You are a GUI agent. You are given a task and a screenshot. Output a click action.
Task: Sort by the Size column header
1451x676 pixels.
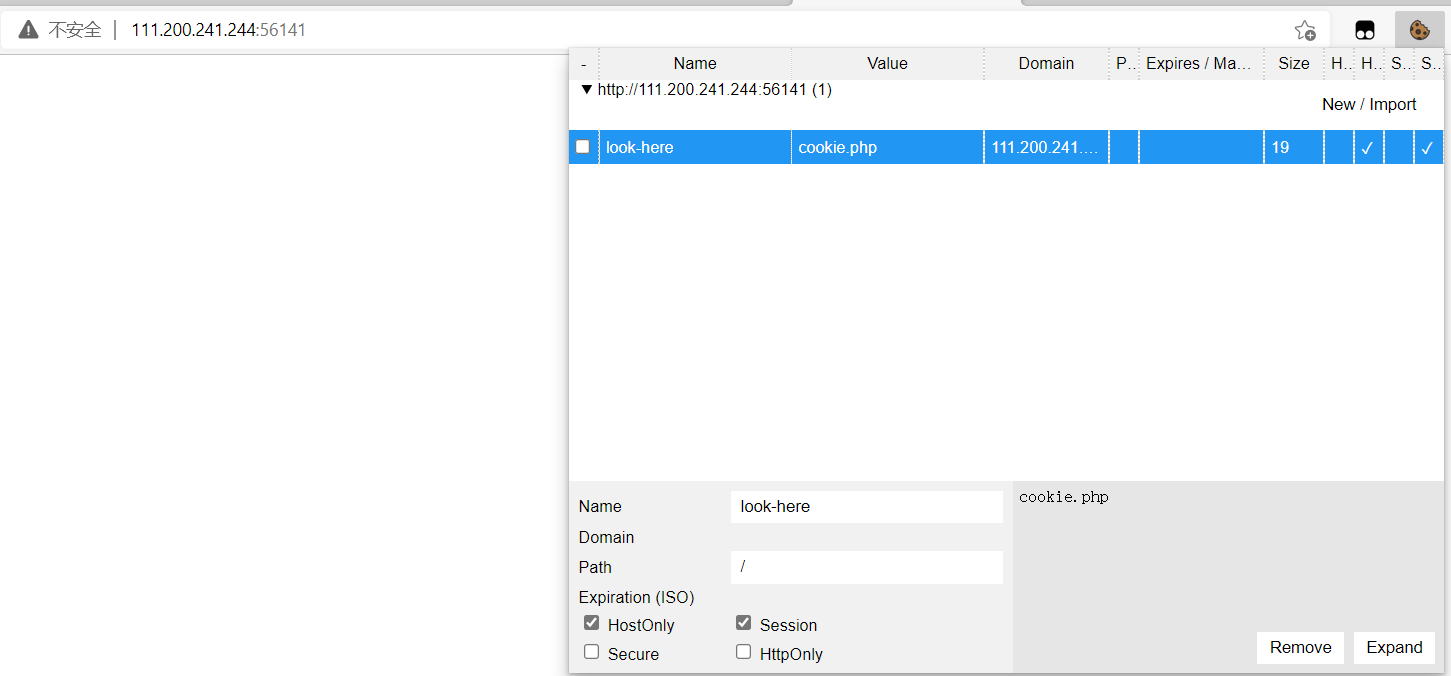[1293, 63]
